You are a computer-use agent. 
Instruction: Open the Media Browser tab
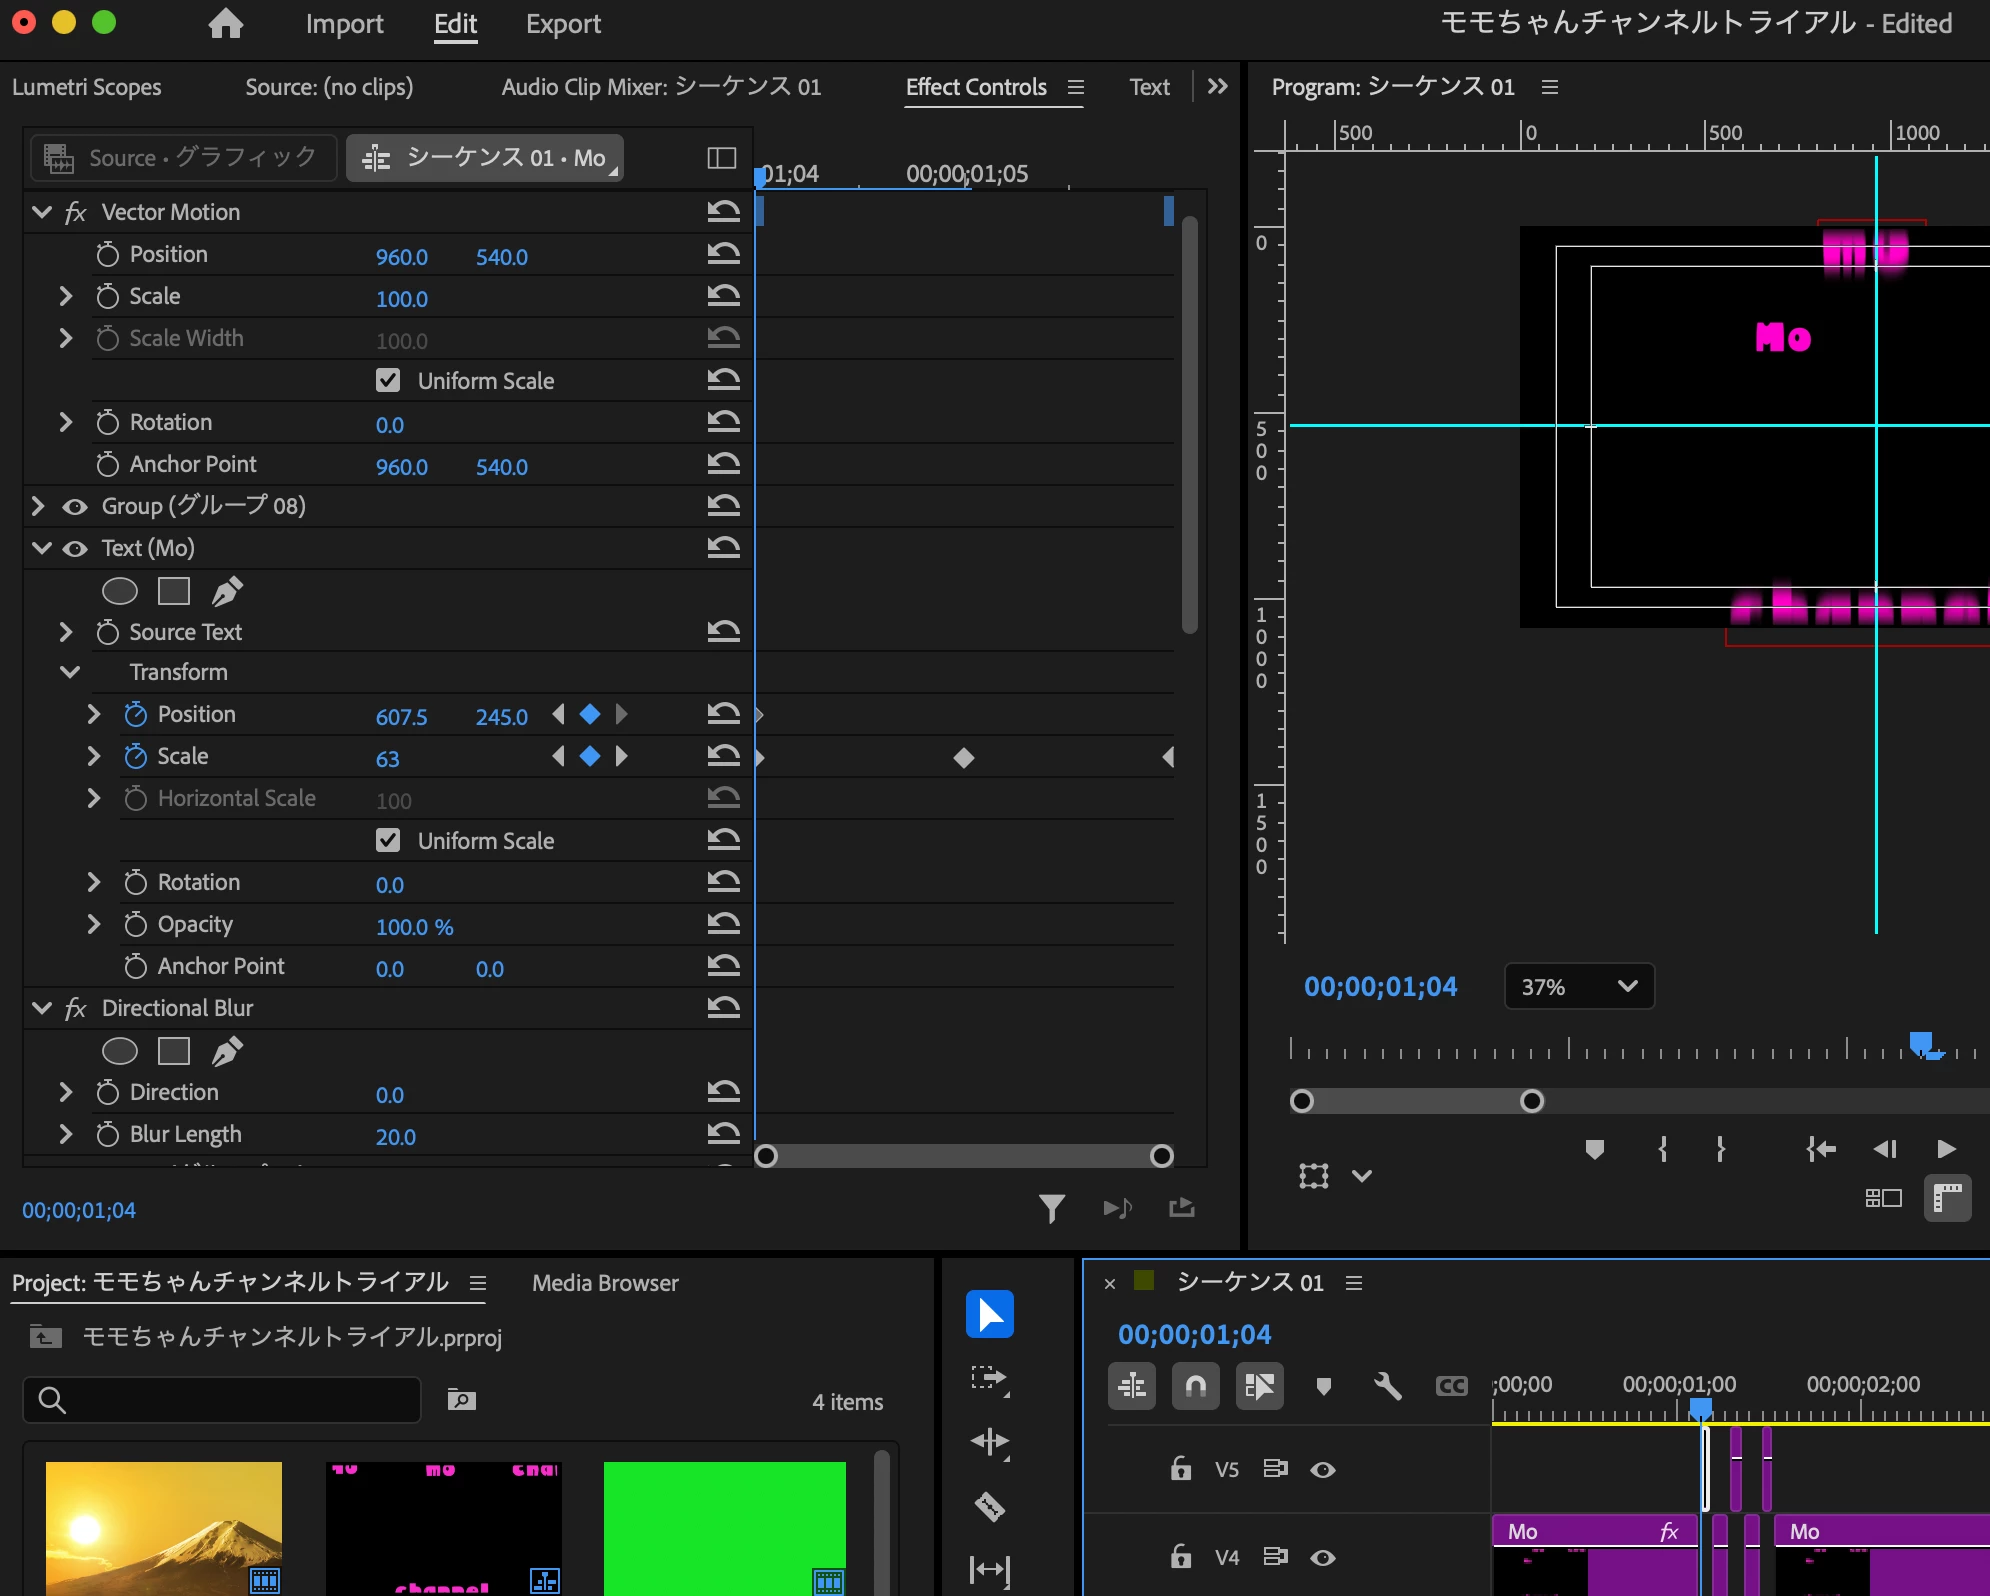tap(605, 1283)
